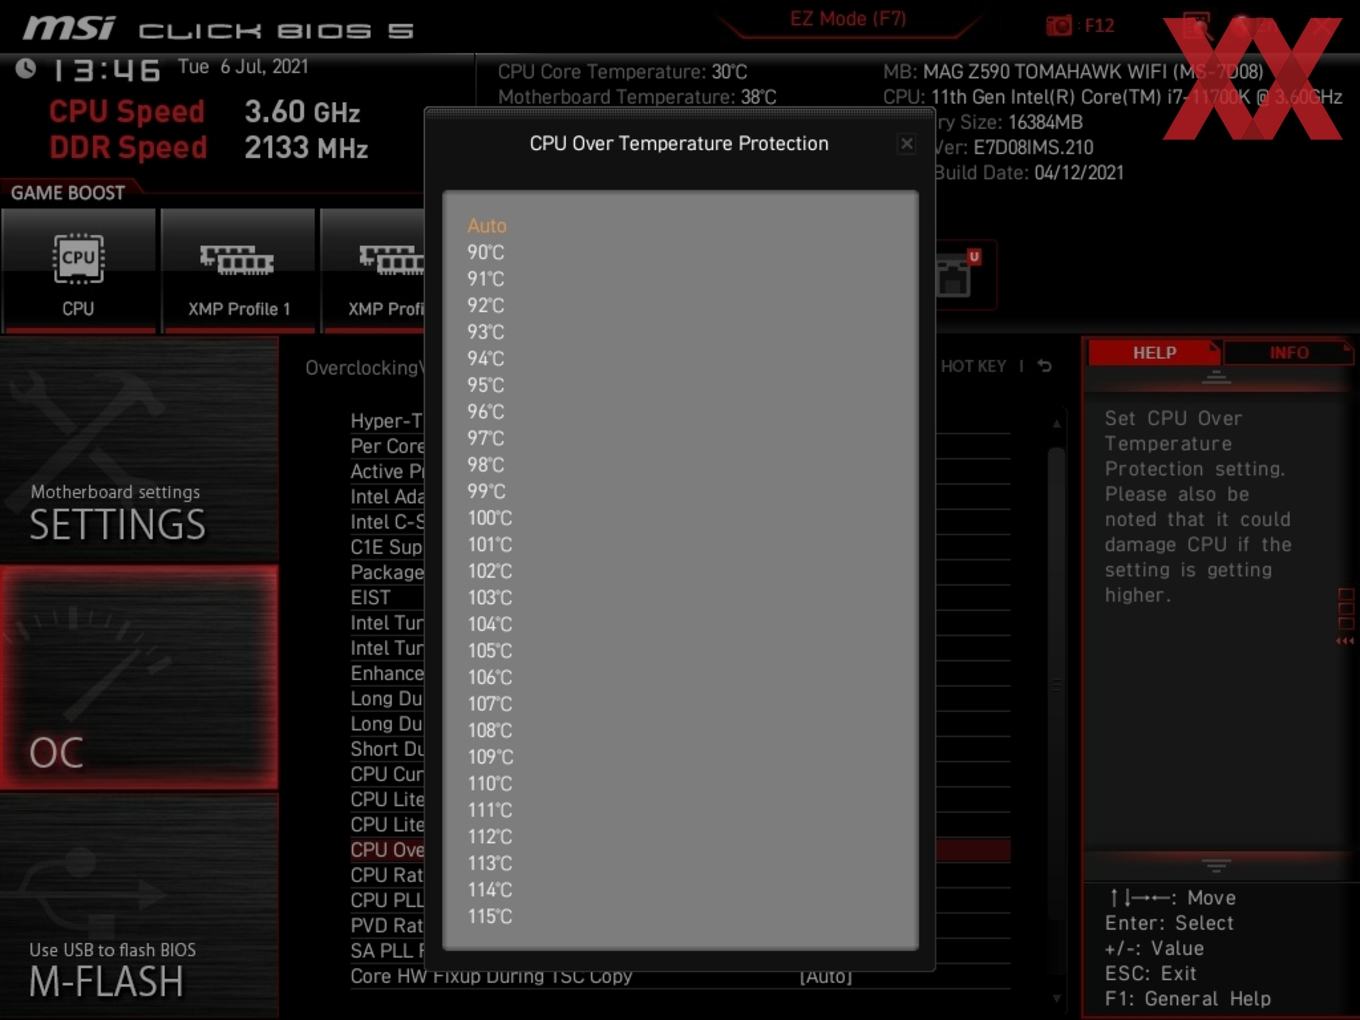The width and height of the screenshot is (1360, 1020).
Task: Open Motherboard SETTINGS section
Action: 139,450
